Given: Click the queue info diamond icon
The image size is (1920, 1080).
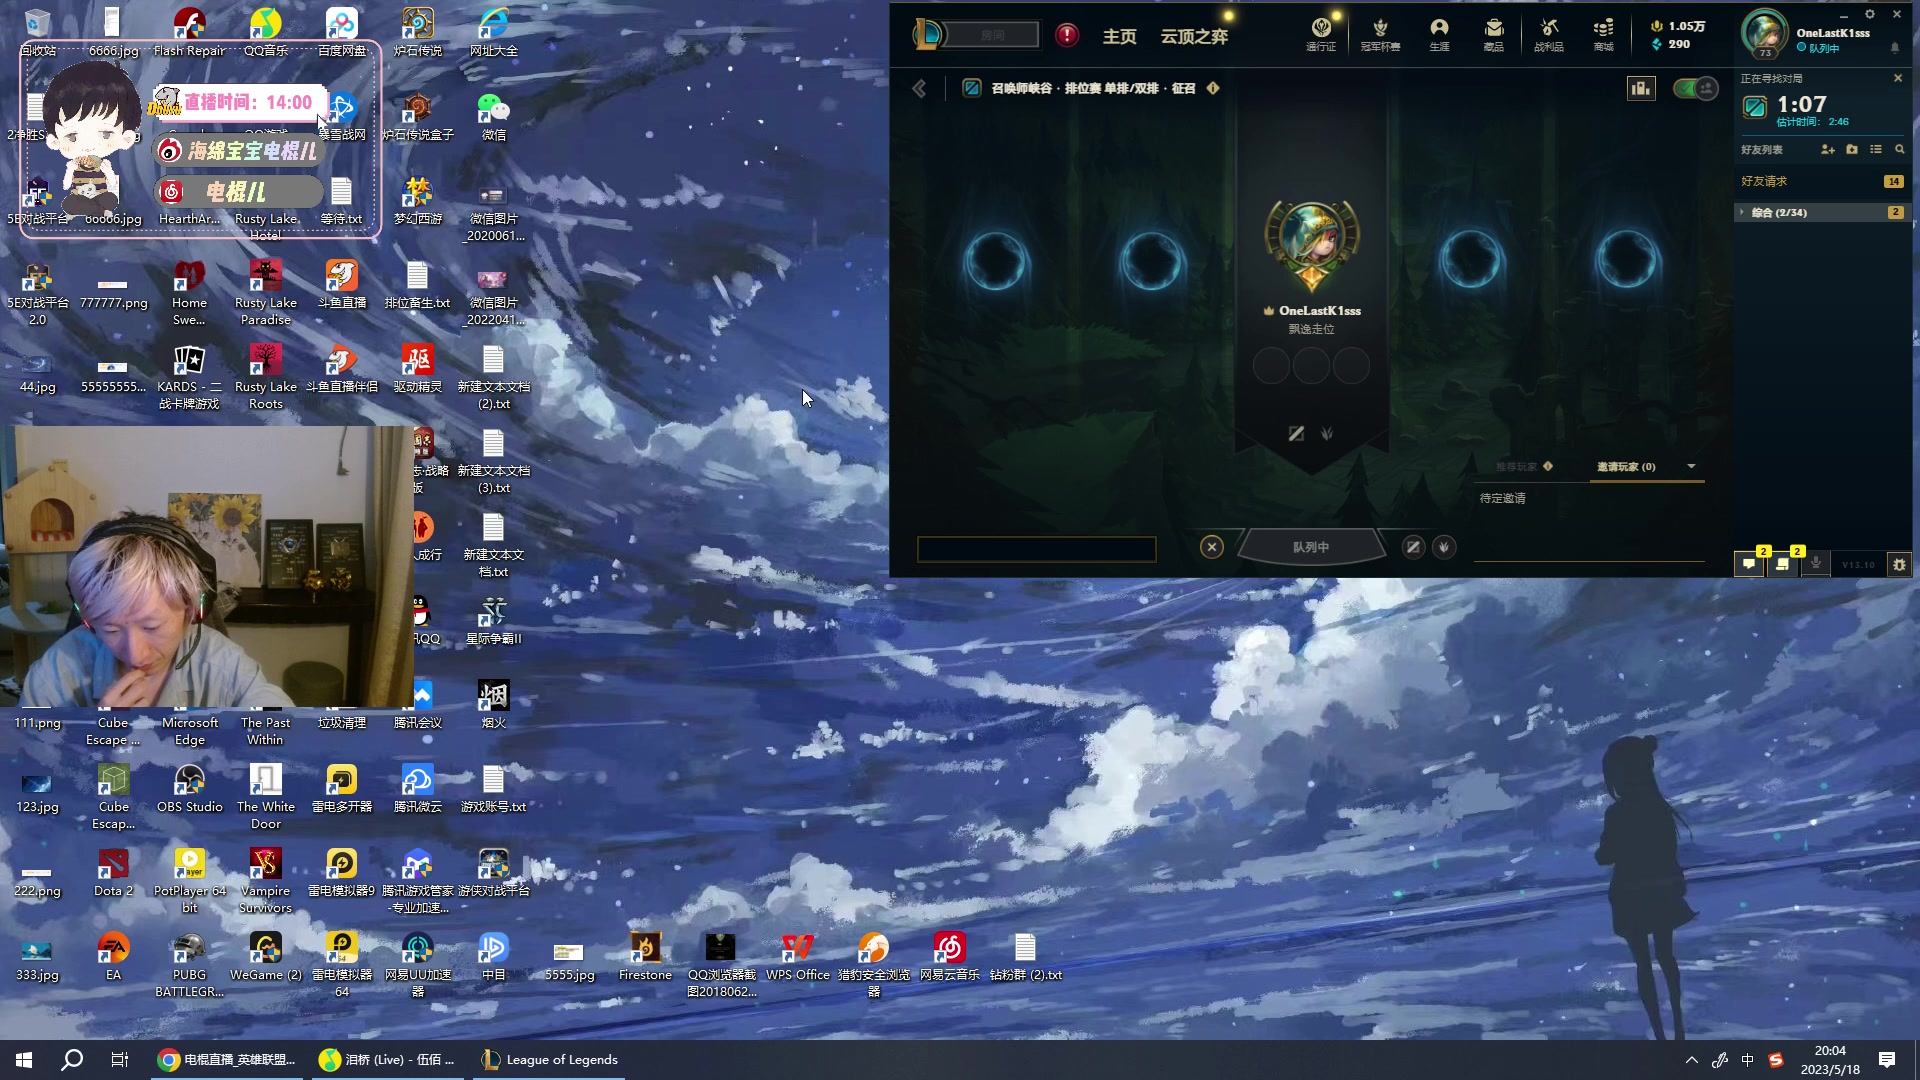Looking at the screenshot, I should (x=1213, y=88).
